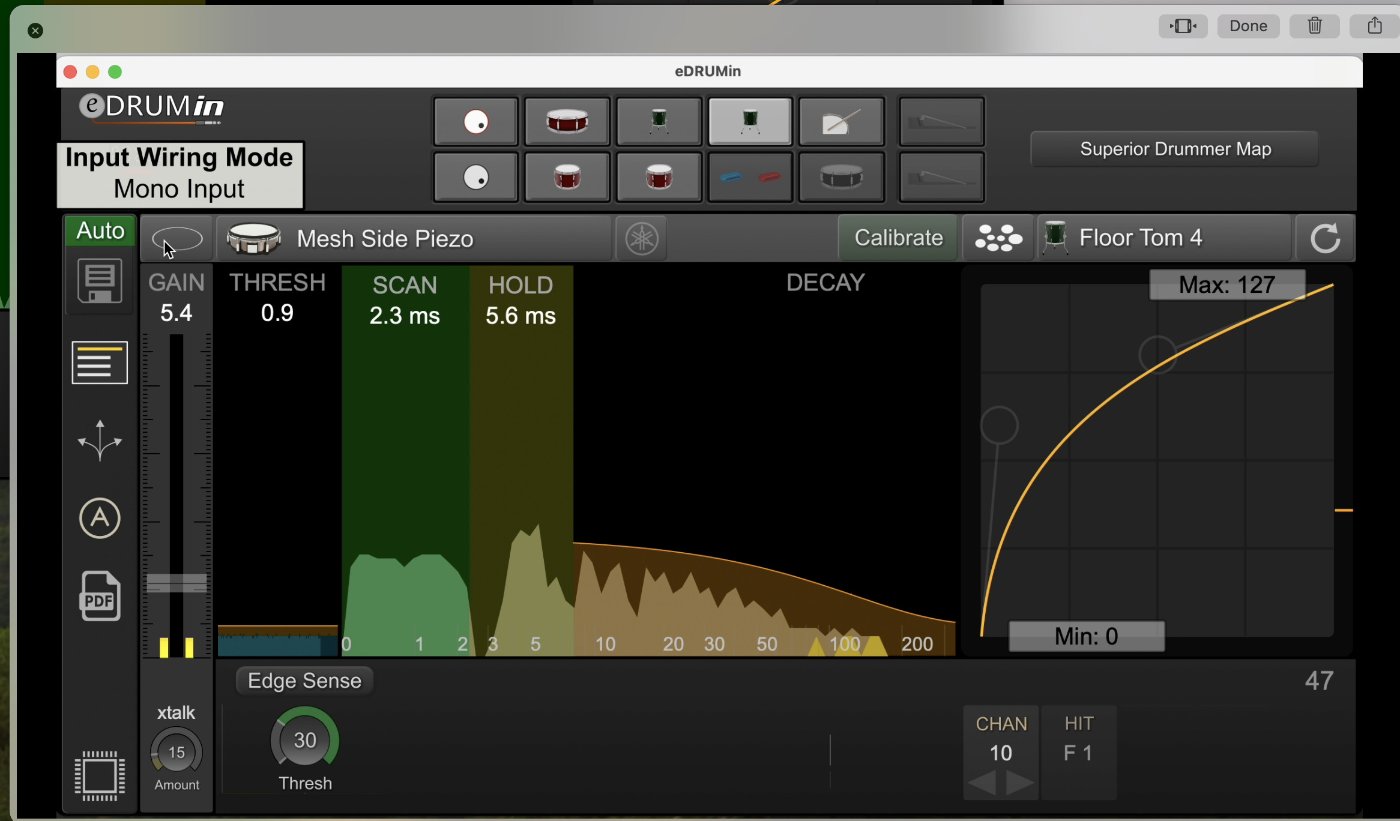Select the blue and red pads input

(750, 177)
